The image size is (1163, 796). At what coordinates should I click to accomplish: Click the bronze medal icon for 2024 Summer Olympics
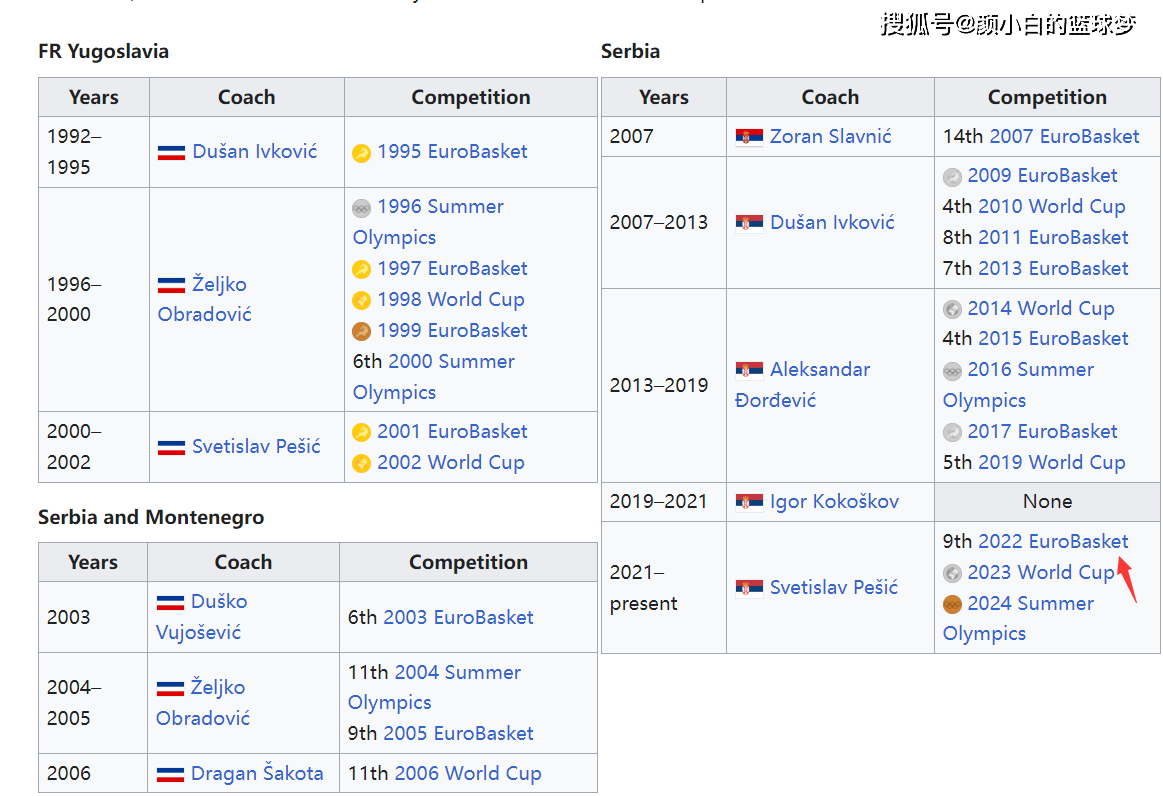click(x=952, y=605)
